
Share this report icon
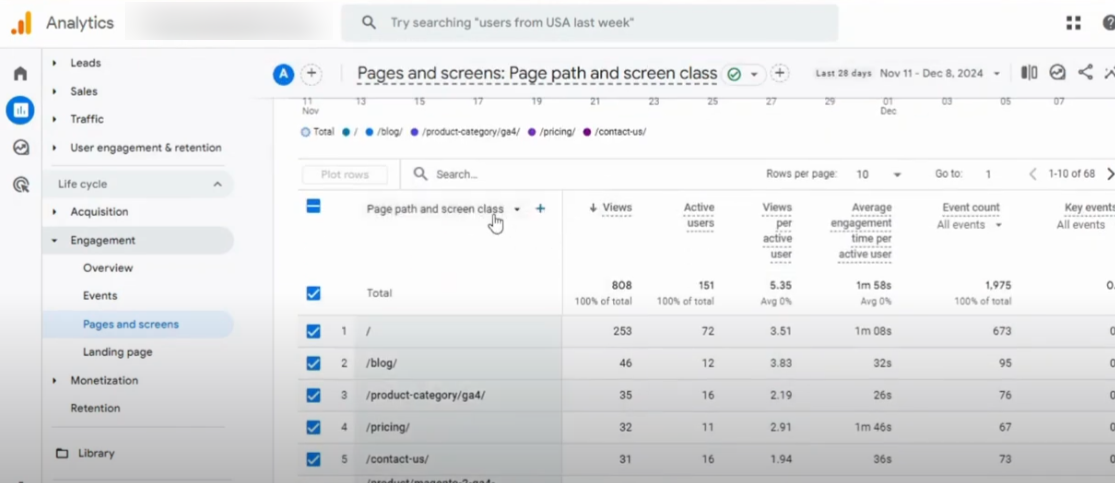[1085, 72]
